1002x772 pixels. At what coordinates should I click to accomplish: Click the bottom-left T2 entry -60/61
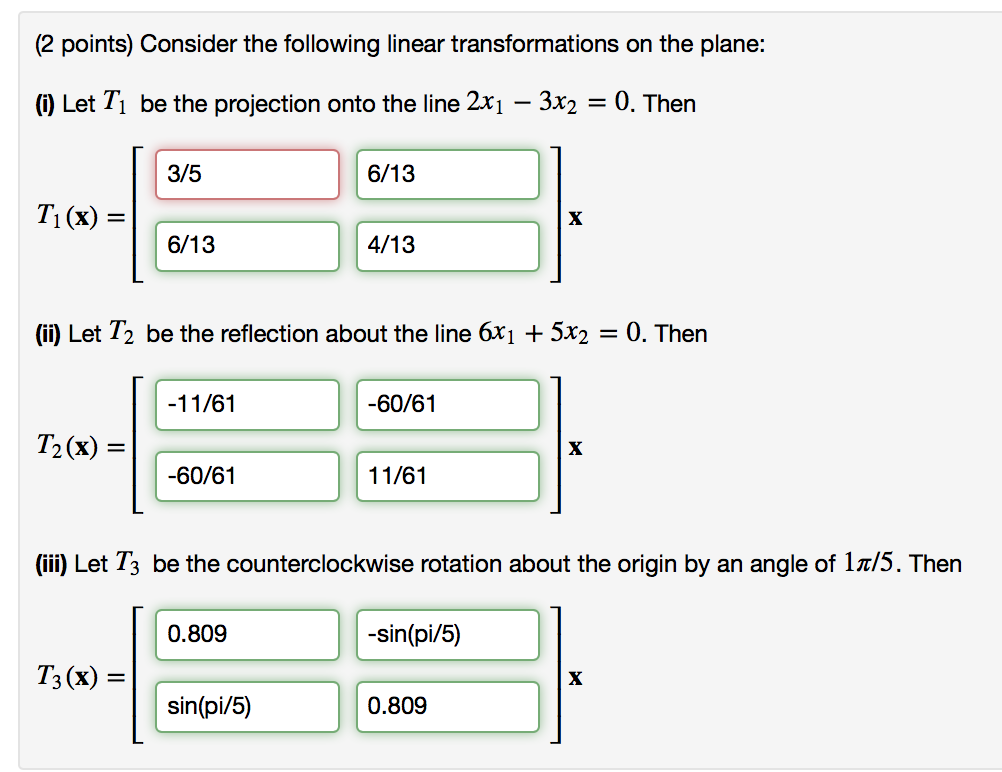click(246, 476)
